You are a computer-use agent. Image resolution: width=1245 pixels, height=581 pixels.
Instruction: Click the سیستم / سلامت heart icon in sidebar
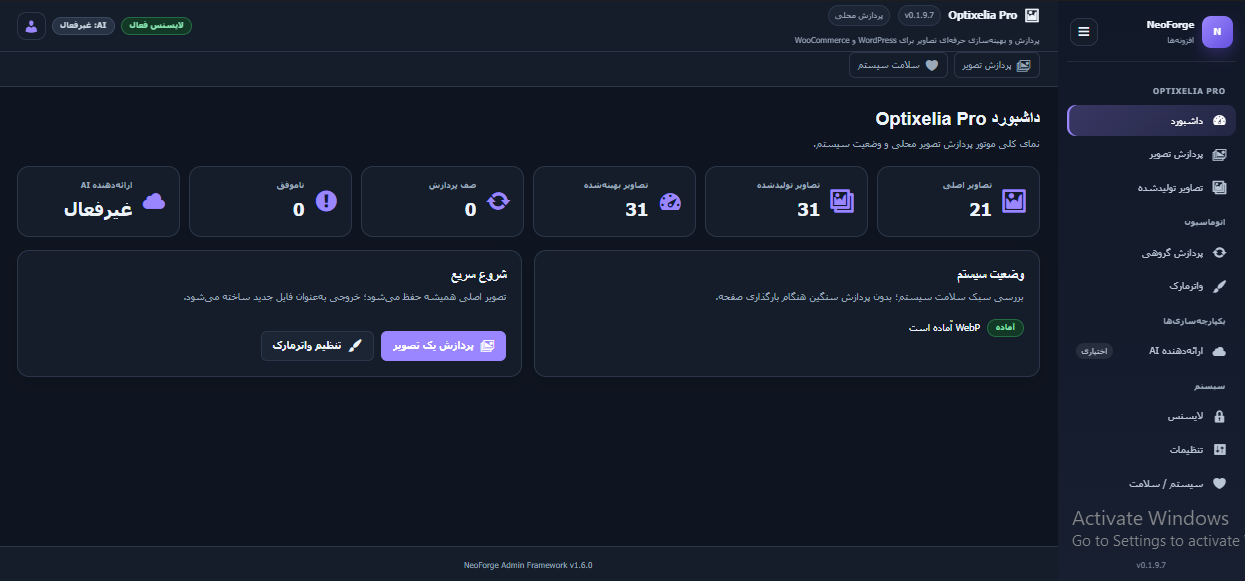pos(1219,483)
